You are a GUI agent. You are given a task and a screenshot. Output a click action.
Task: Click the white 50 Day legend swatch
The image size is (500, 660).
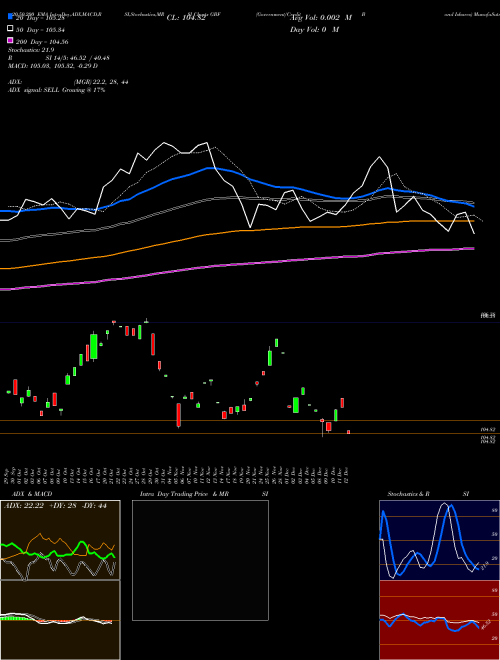tap(10, 29)
